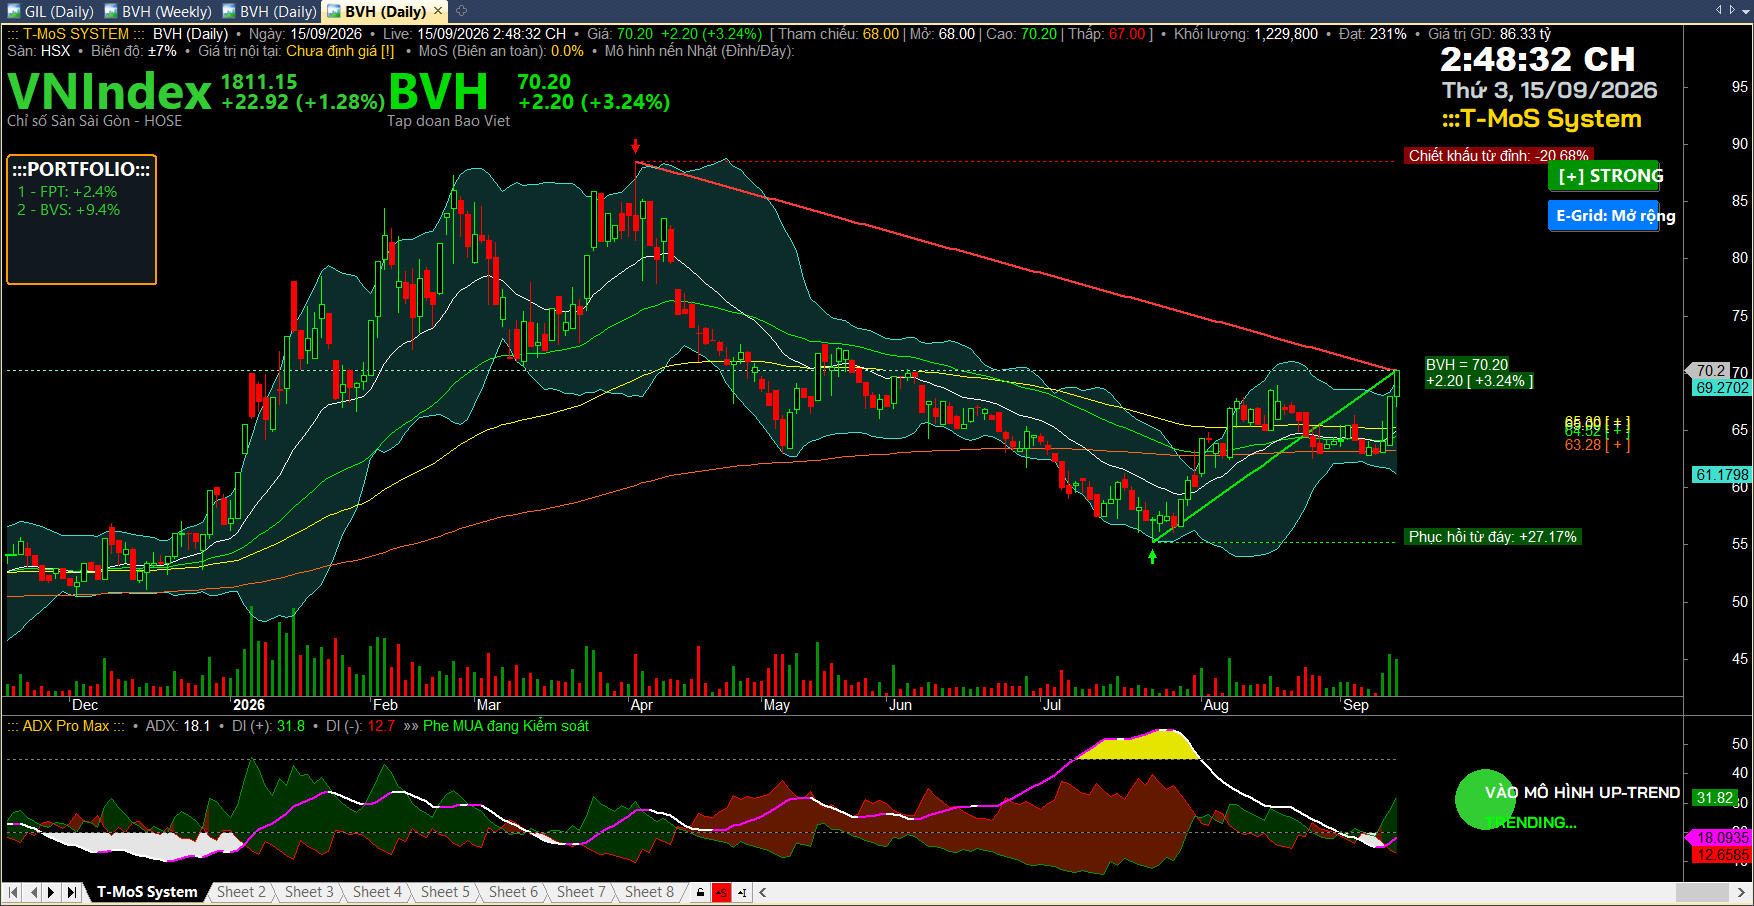Click the green up-trend circle indicator

pos(1485,799)
